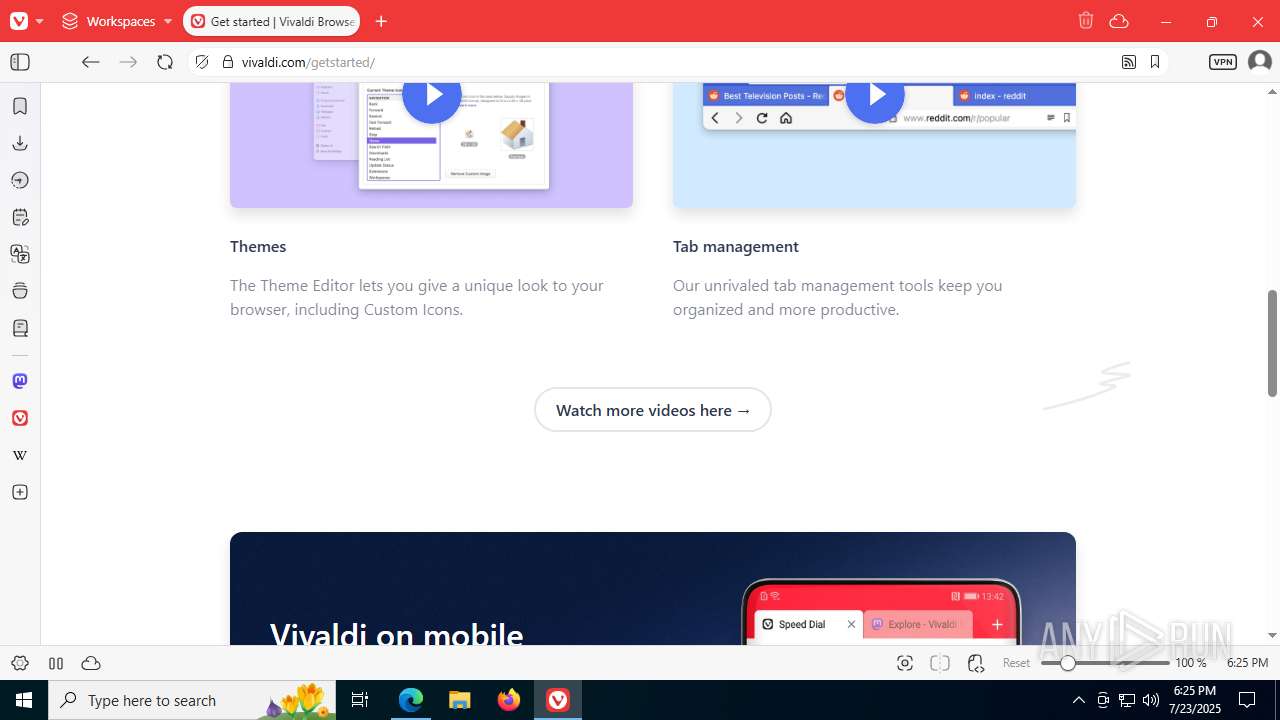
Task: Open the user profile avatar
Action: [x=1259, y=62]
